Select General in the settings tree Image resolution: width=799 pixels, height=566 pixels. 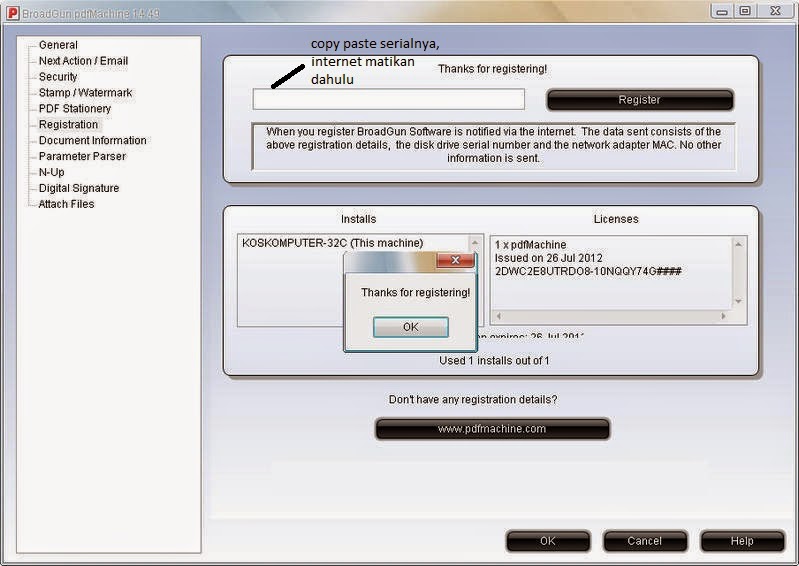58,45
